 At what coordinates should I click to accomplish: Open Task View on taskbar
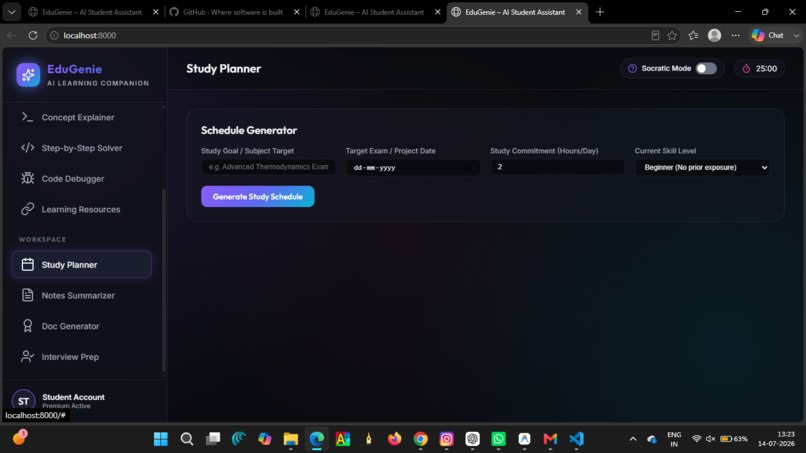pos(213,439)
